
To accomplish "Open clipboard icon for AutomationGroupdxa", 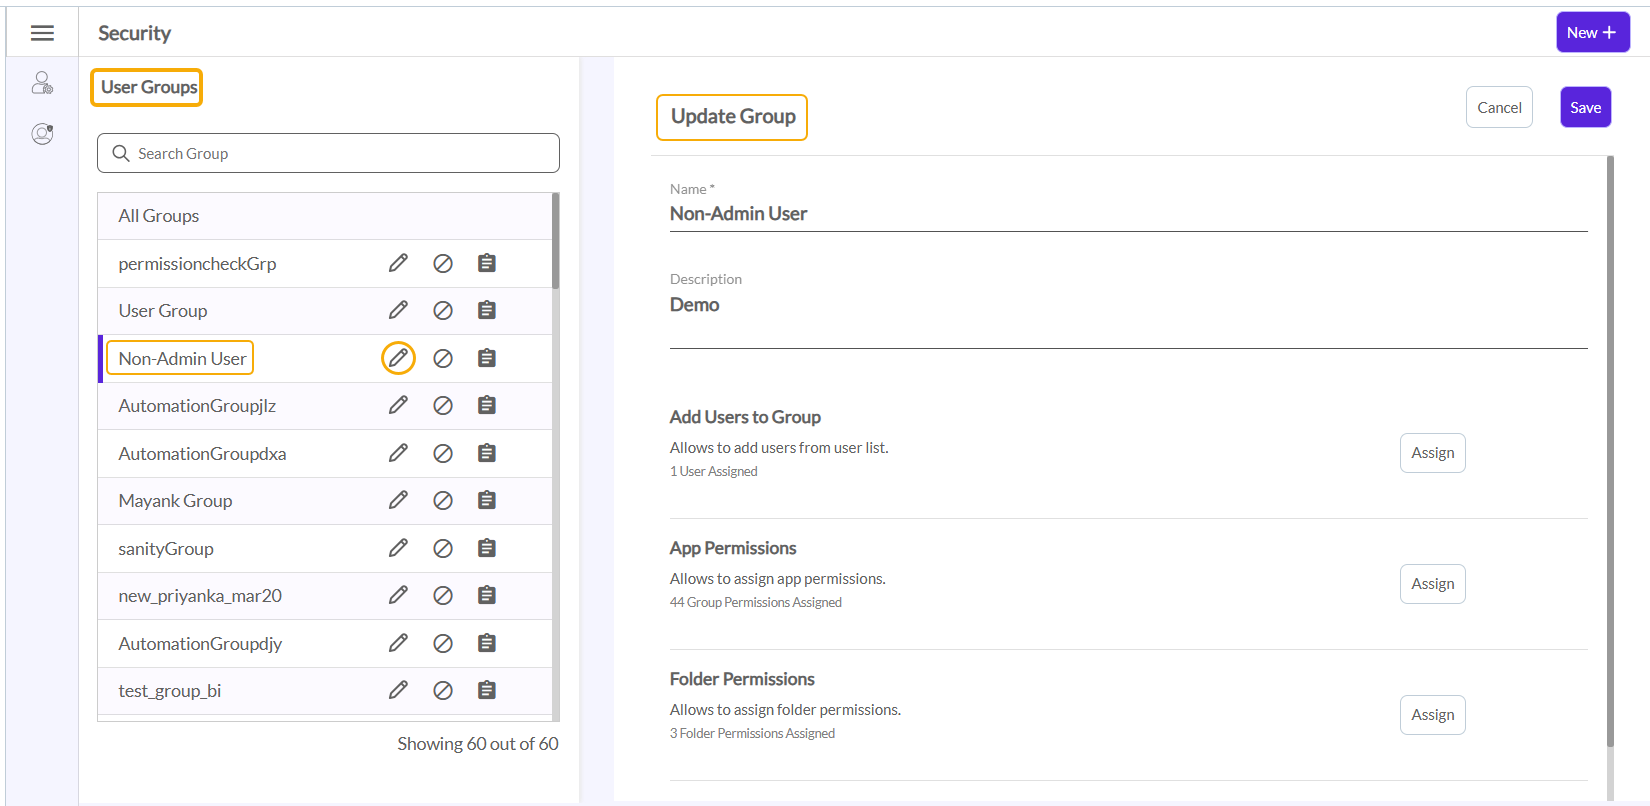I will coord(487,454).
